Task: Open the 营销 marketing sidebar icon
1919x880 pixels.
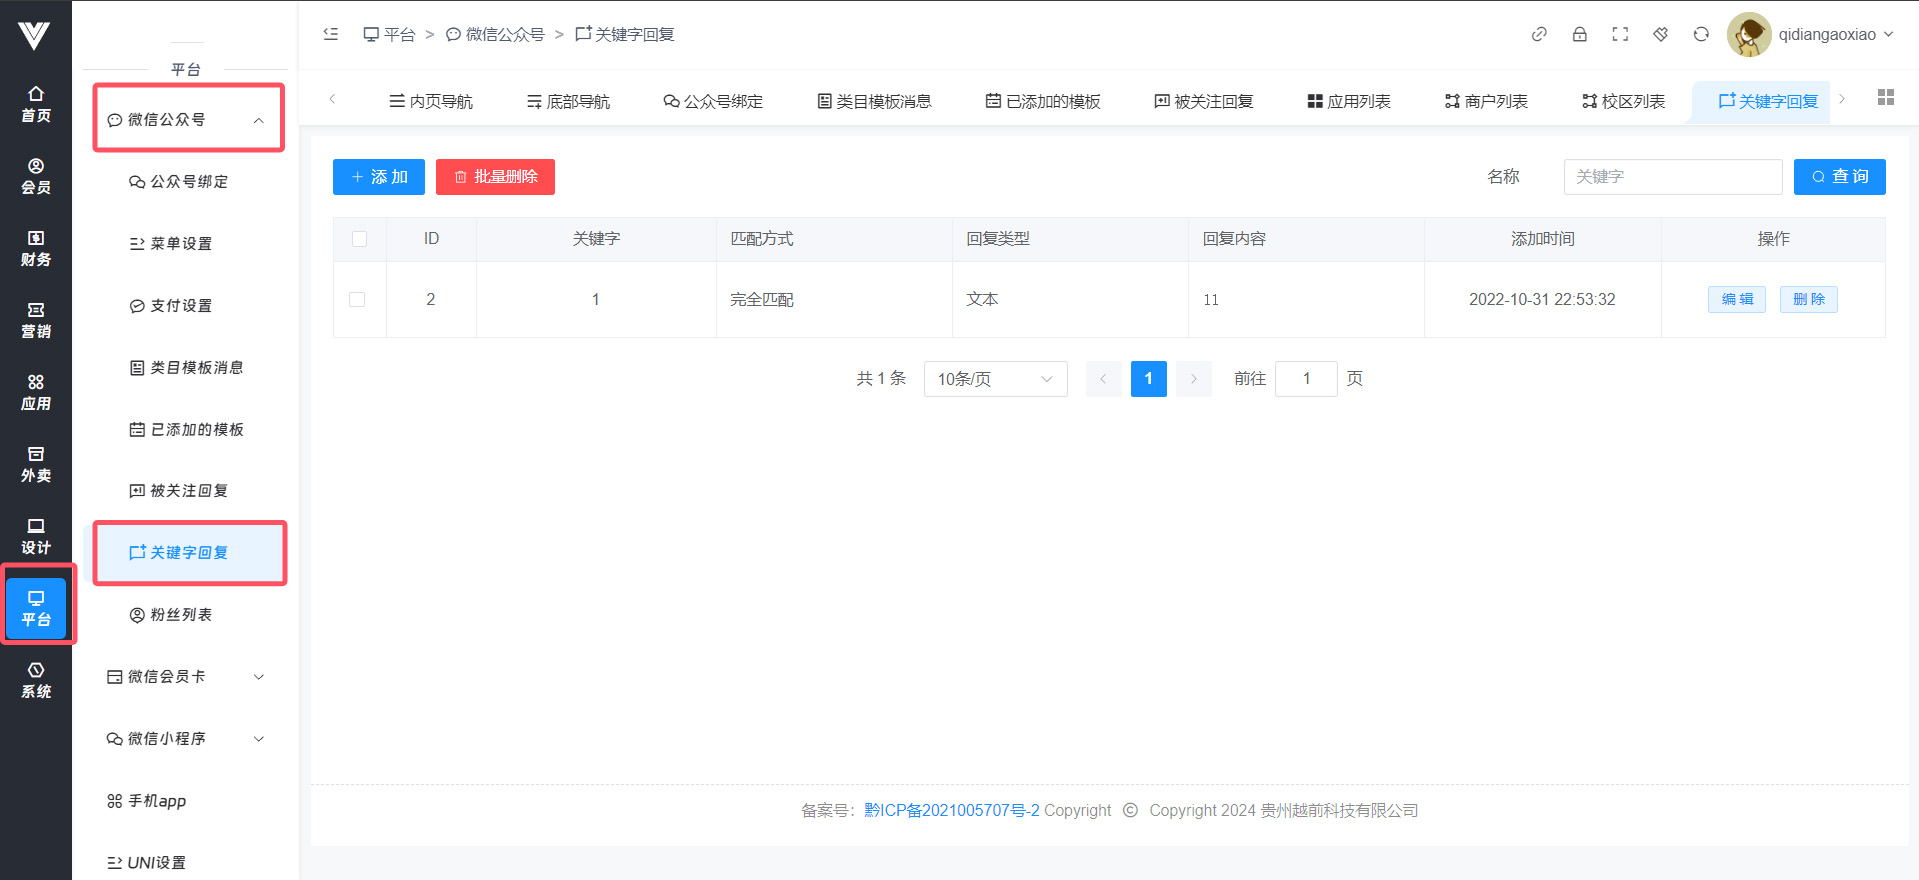Action: click(36, 320)
